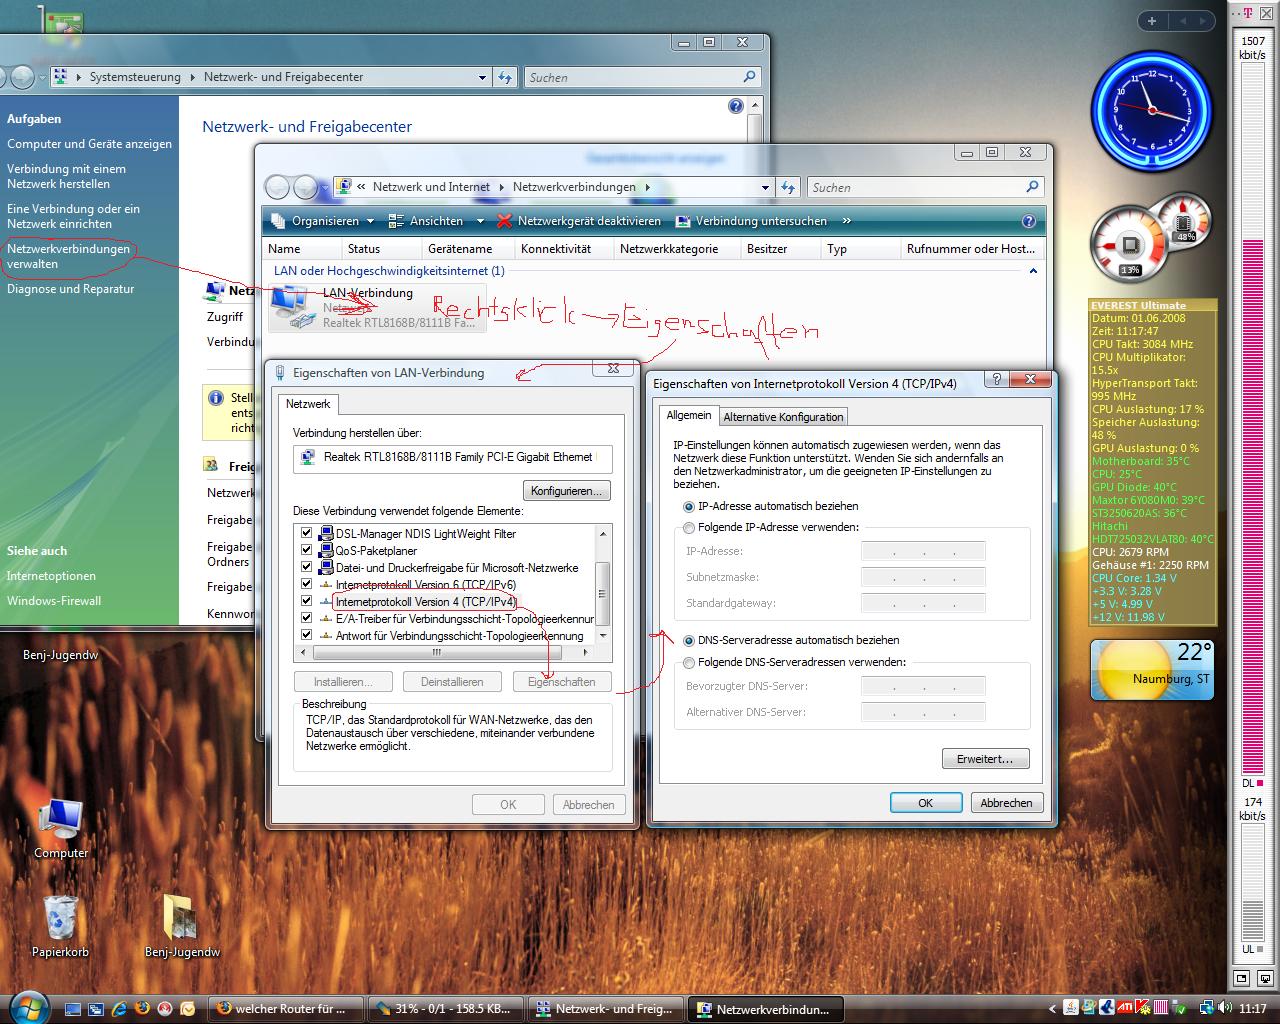Open the Ansichten dropdown arrow
Screen dimensions: 1280x1024
pyautogui.click(x=480, y=221)
